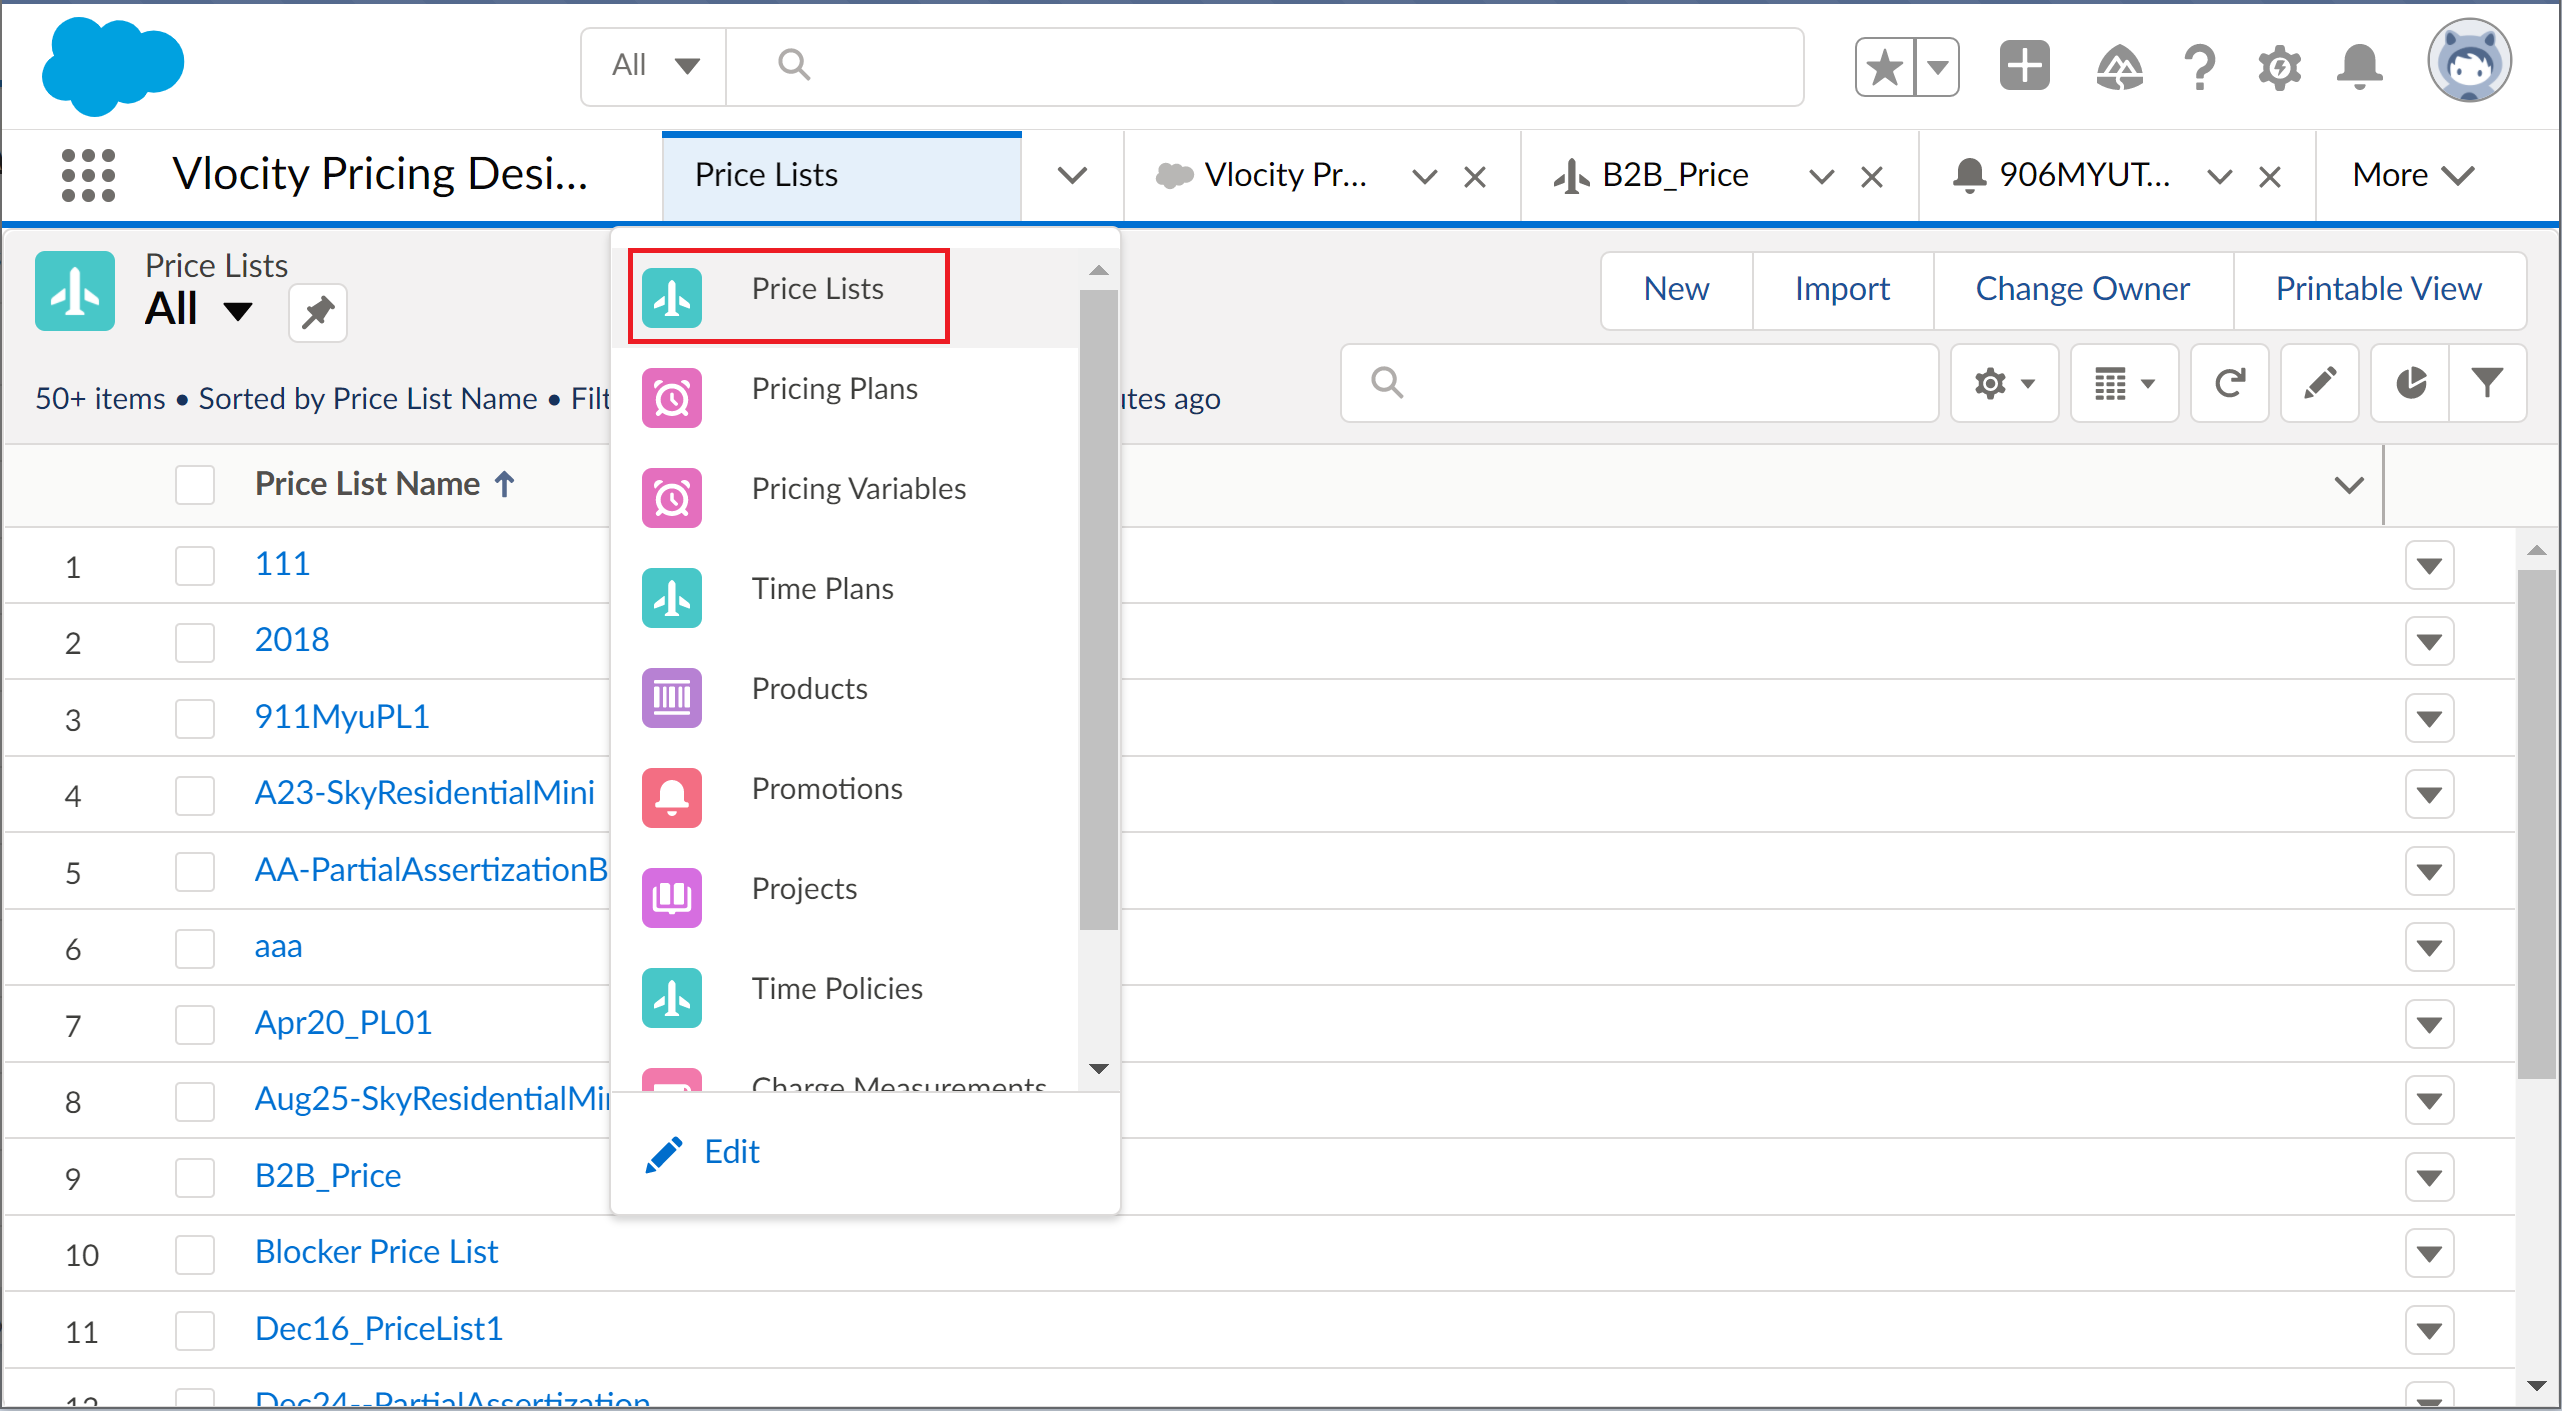Image resolution: width=2562 pixels, height=1411 pixels.
Task: Open the More tabs dropdown
Action: [2413, 176]
